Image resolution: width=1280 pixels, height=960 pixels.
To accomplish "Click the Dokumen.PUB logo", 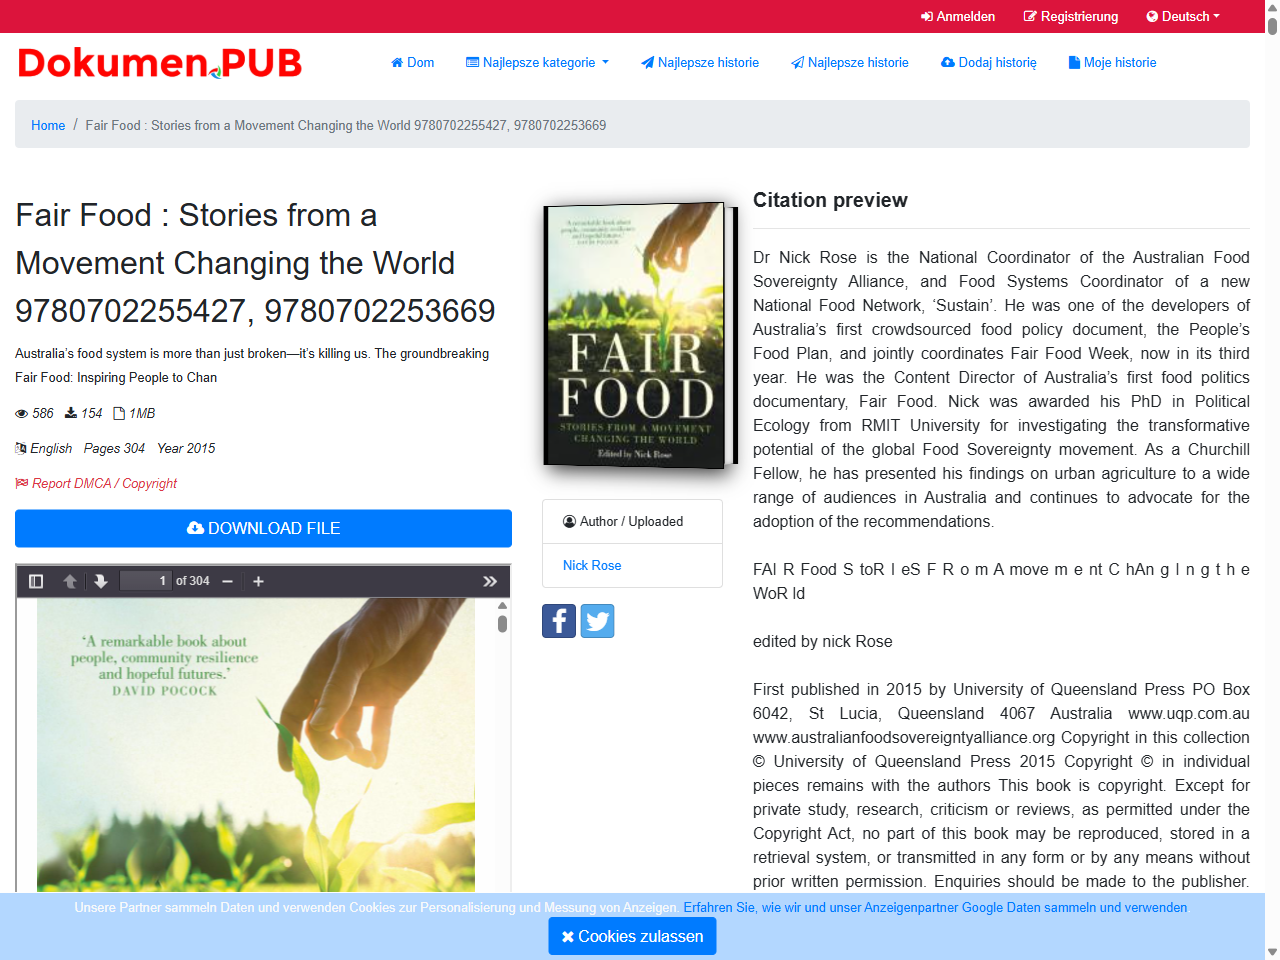I will point(160,63).
